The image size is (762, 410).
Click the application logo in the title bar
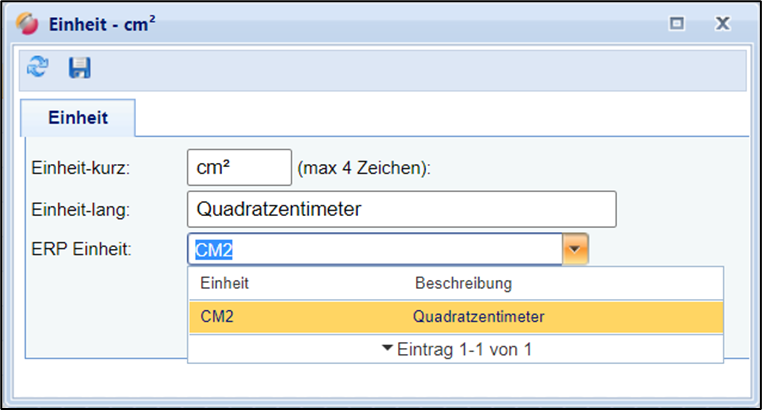tap(28, 22)
